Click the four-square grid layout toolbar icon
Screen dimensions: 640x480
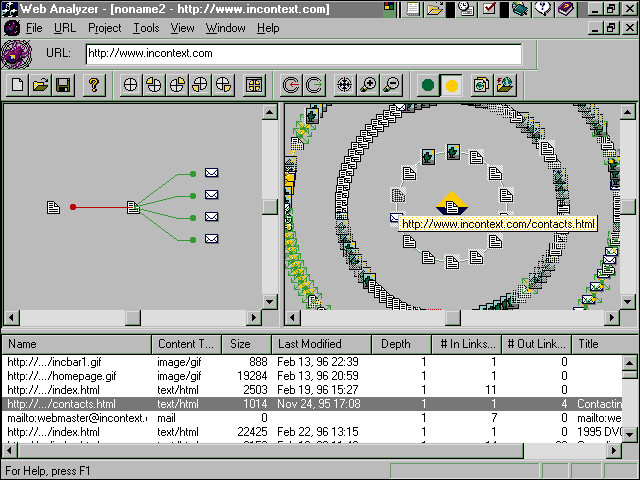(x=254, y=85)
